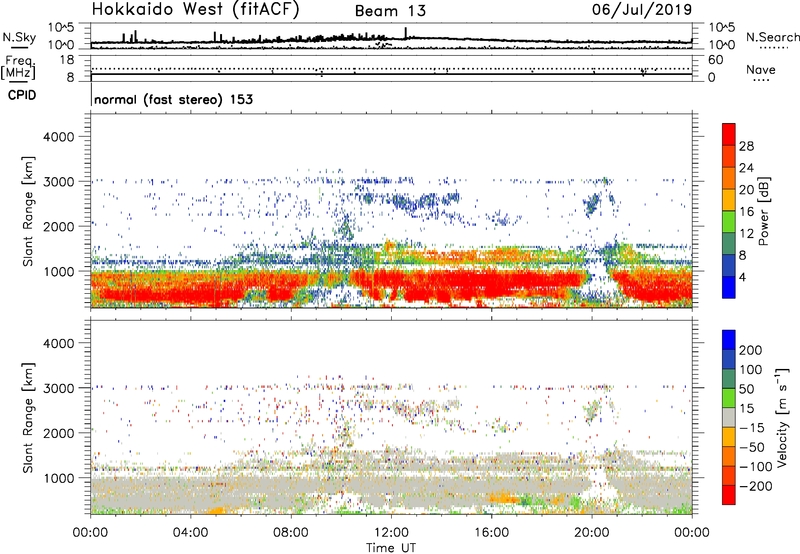800x554 pixels.
Task: Pick the bright blue top Velocity colorbar segment
Action: pos(729,340)
